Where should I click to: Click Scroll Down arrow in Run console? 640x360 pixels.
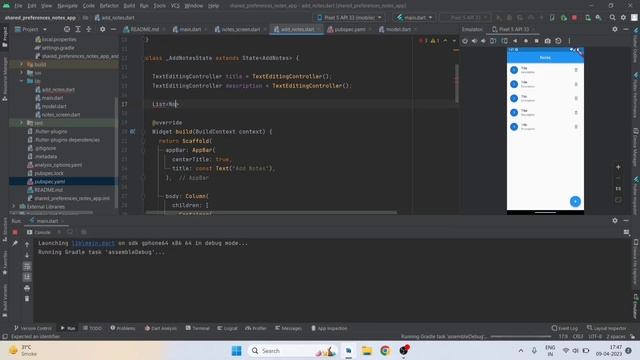(x=27, y=256)
